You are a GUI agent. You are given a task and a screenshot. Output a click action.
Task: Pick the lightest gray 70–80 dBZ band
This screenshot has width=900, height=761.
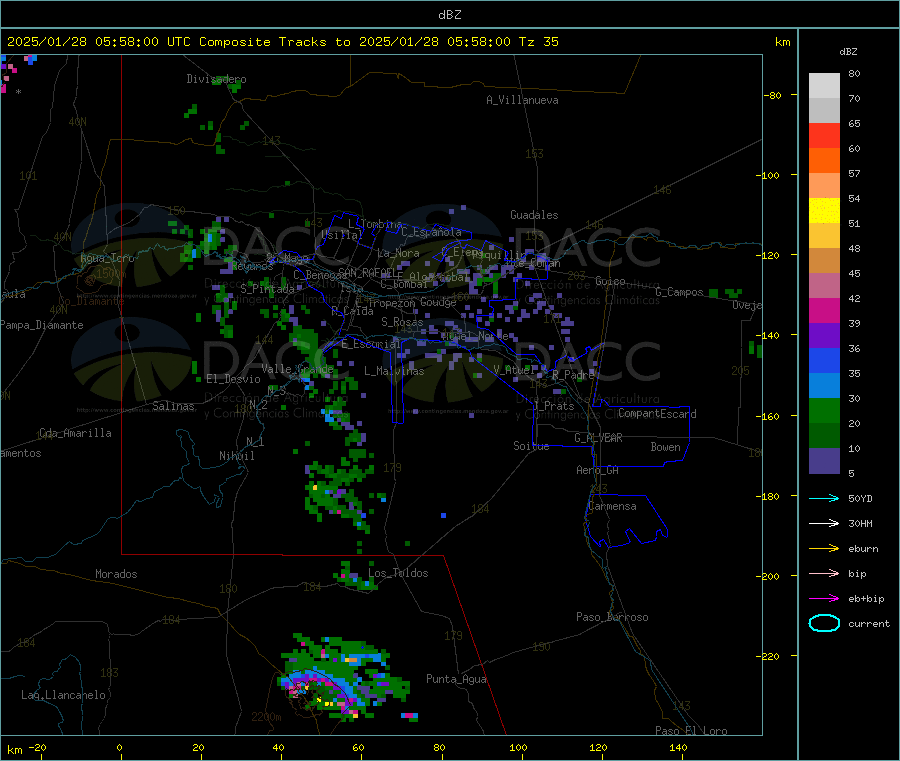click(824, 86)
